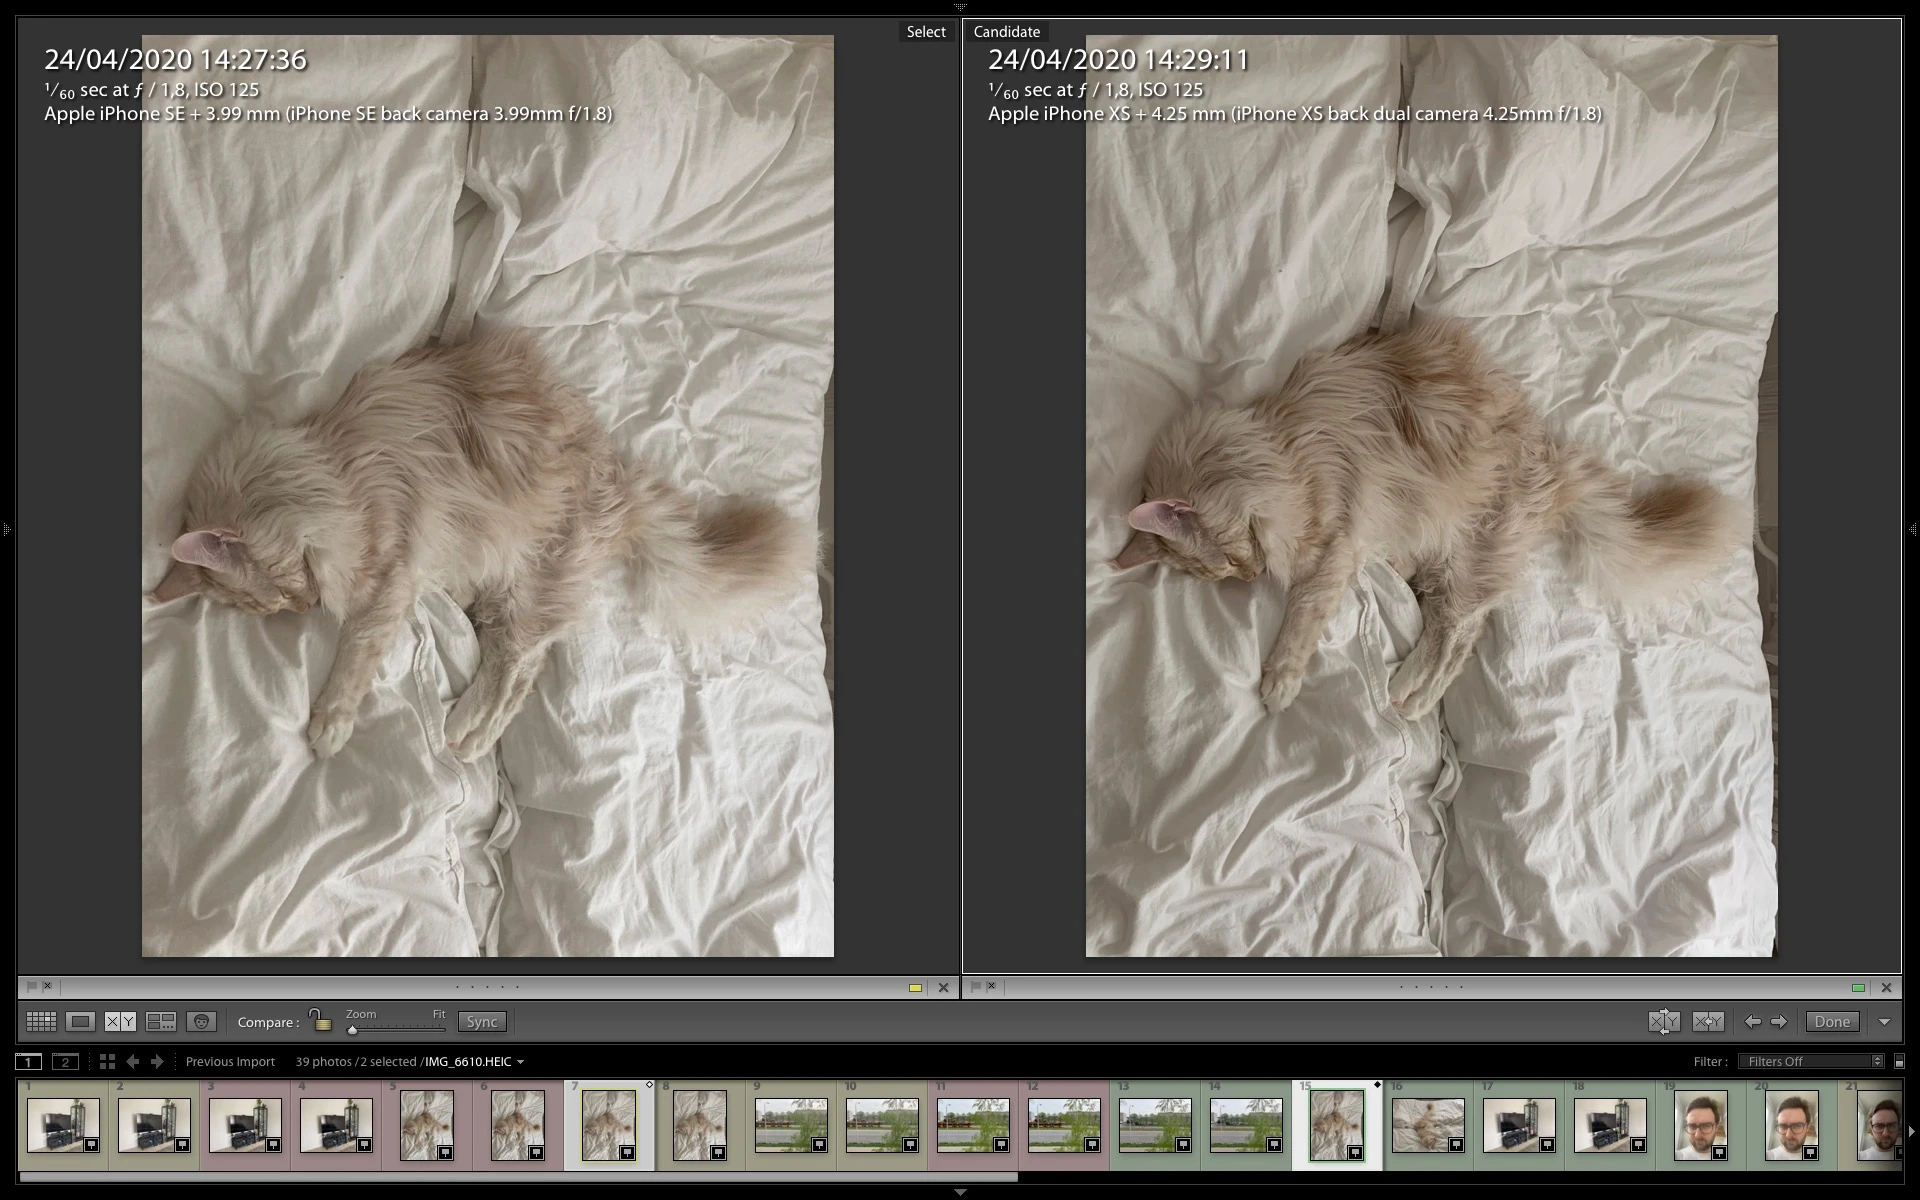
Task: Flag the Select photo as pick
Action: (32, 986)
